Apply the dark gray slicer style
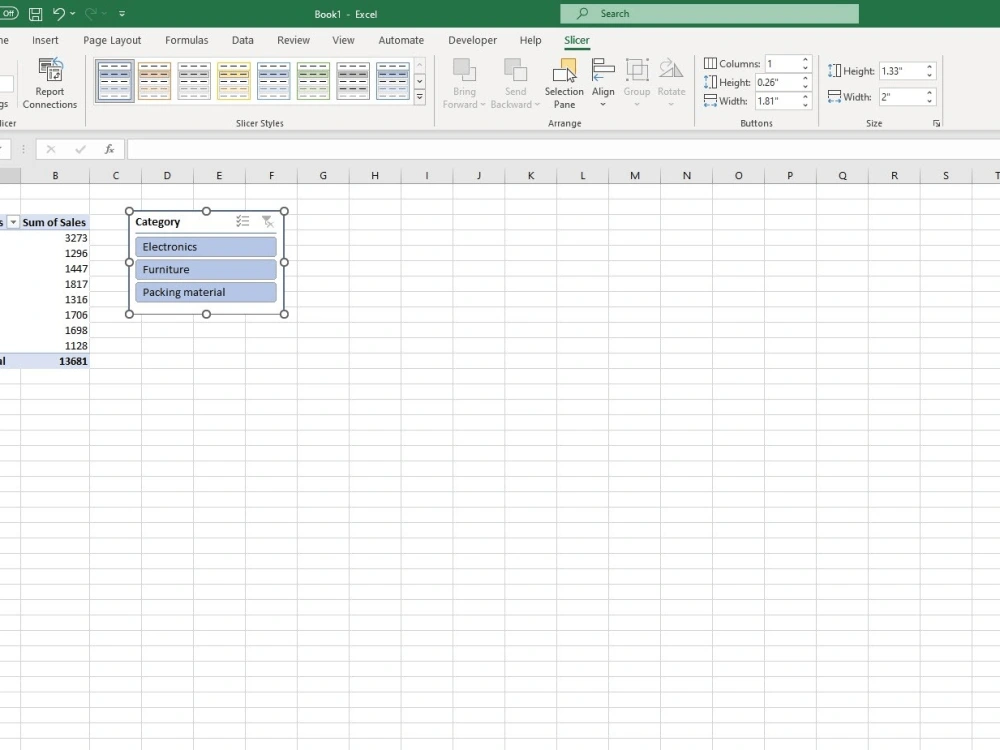The height and width of the screenshot is (750, 1000). [x=353, y=81]
